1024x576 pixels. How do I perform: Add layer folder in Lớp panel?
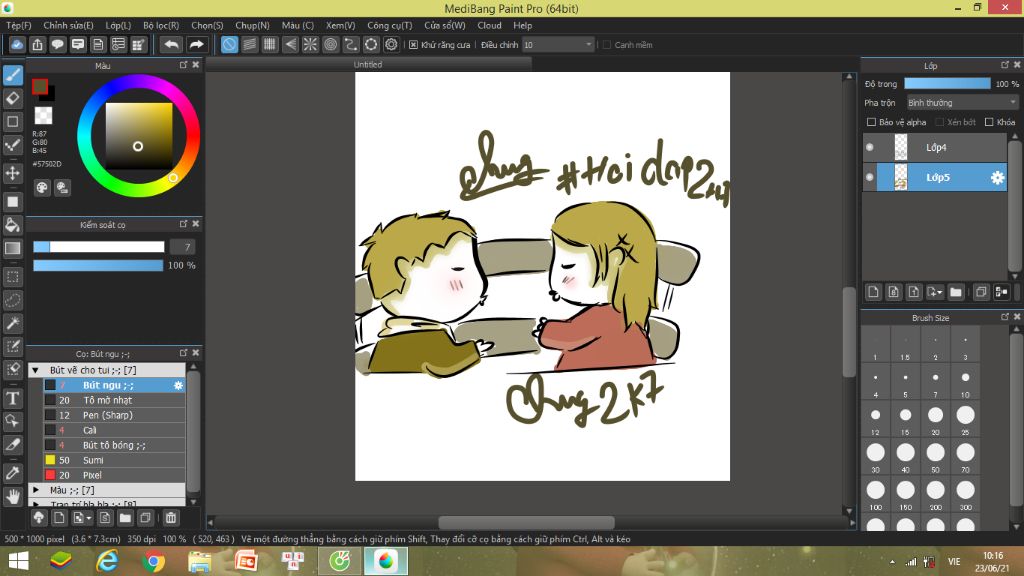click(955, 292)
